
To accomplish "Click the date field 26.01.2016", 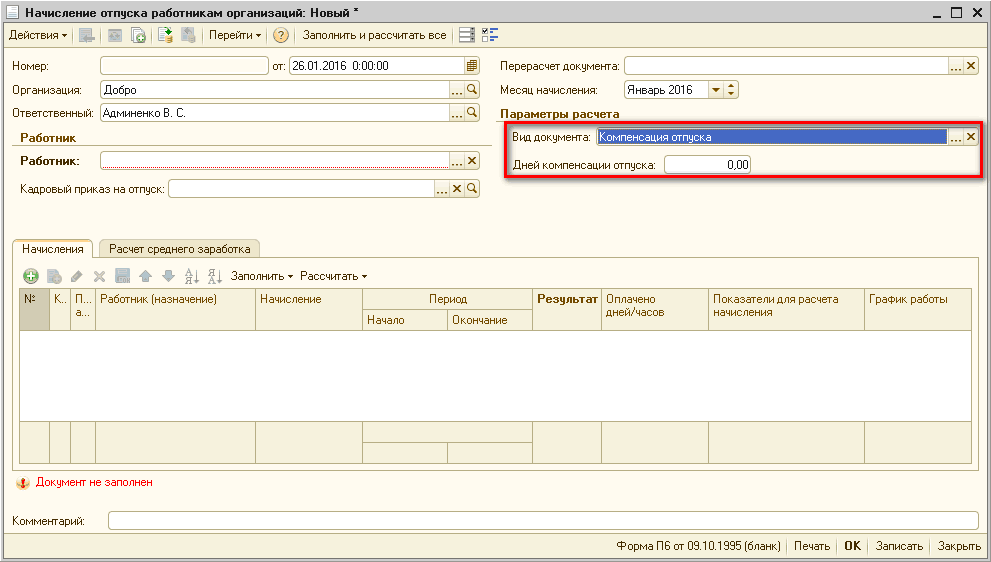I will coord(377,66).
